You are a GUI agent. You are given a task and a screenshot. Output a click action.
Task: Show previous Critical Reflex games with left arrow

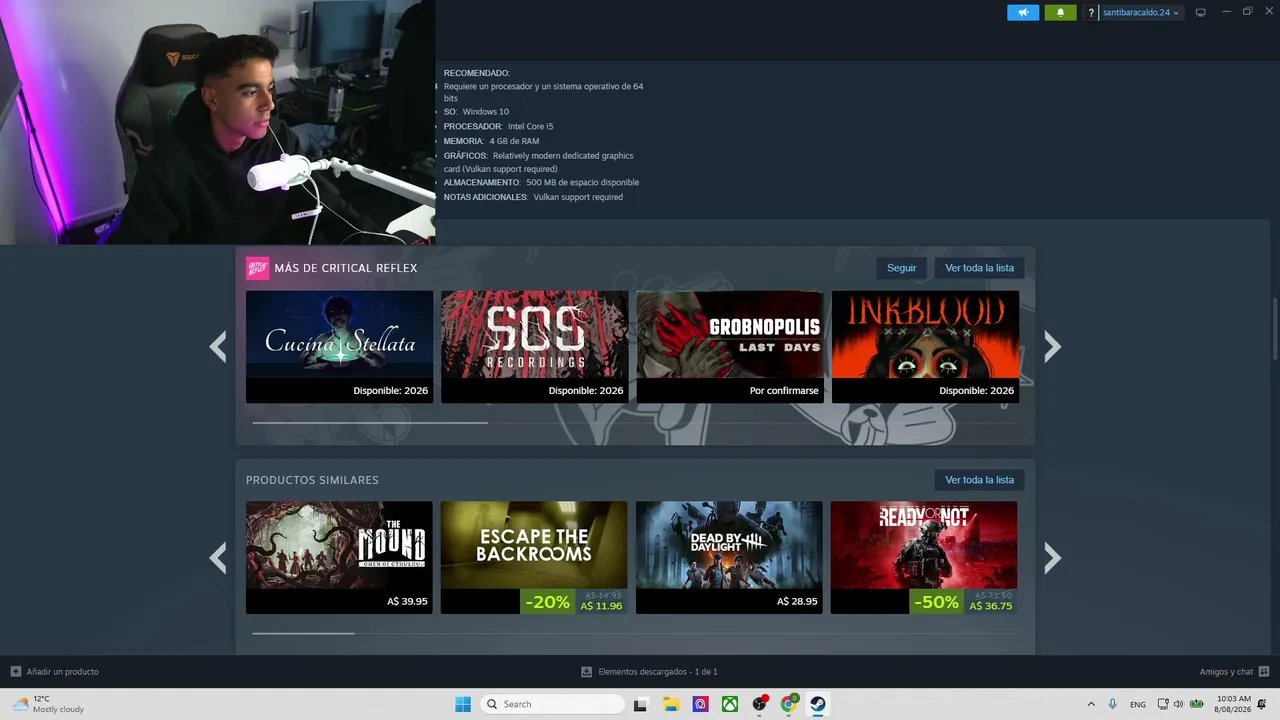[x=218, y=347]
